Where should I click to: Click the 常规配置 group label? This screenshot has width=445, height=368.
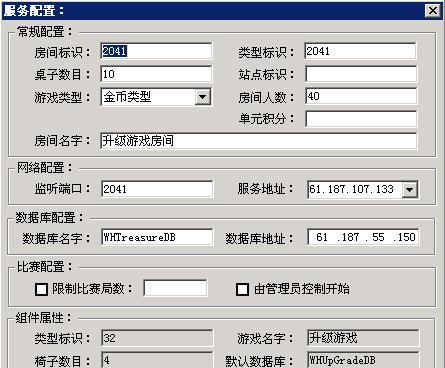point(44,32)
